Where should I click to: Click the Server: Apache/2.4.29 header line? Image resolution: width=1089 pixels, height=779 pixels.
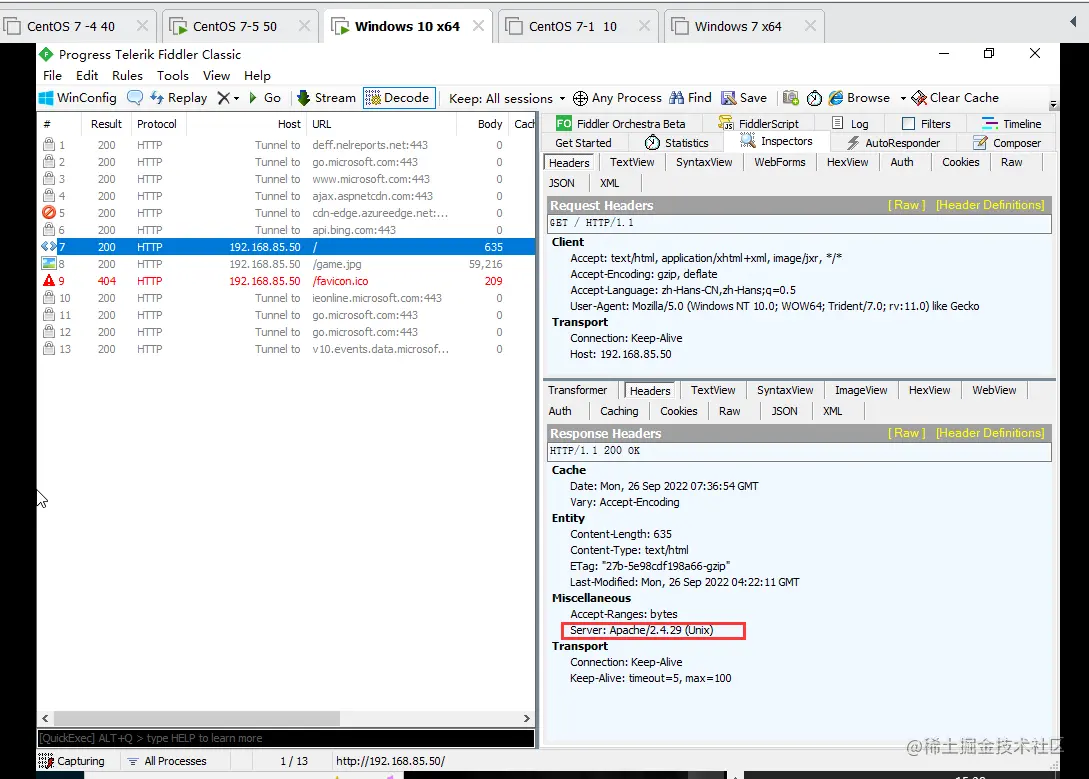(x=641, y=630)
